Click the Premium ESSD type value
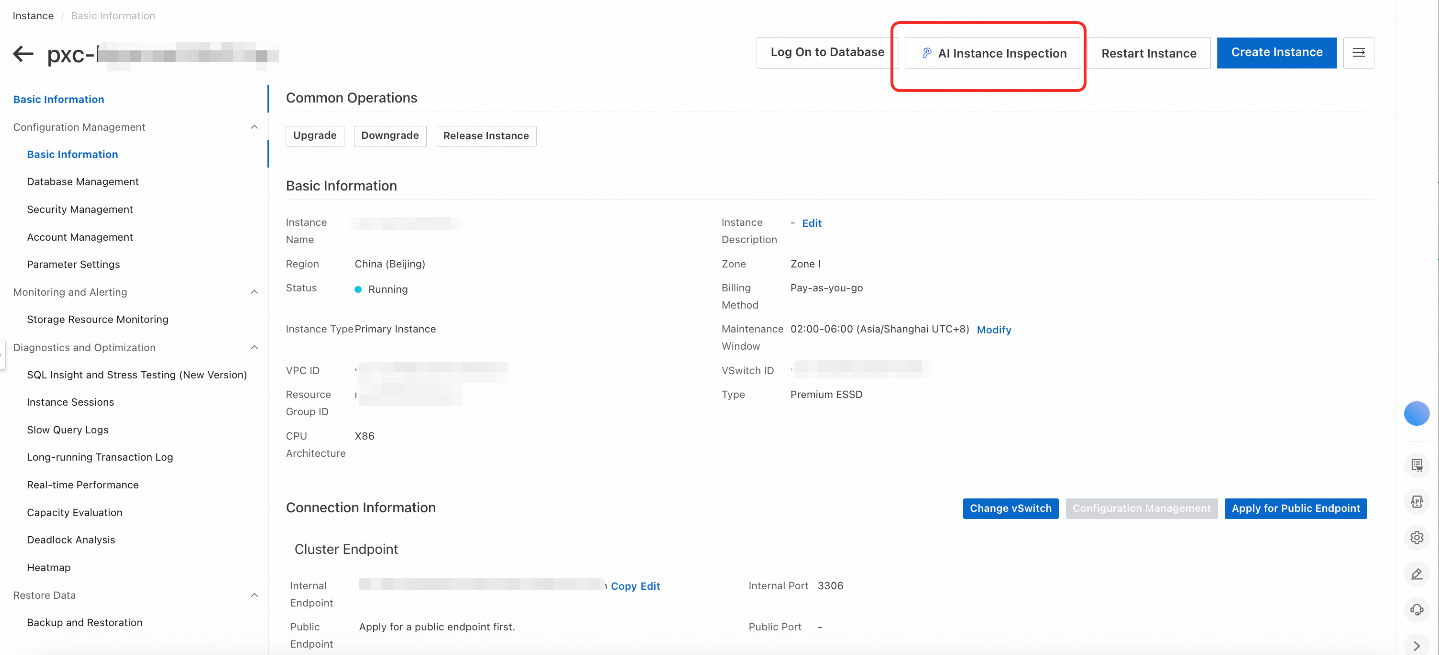 826,395
